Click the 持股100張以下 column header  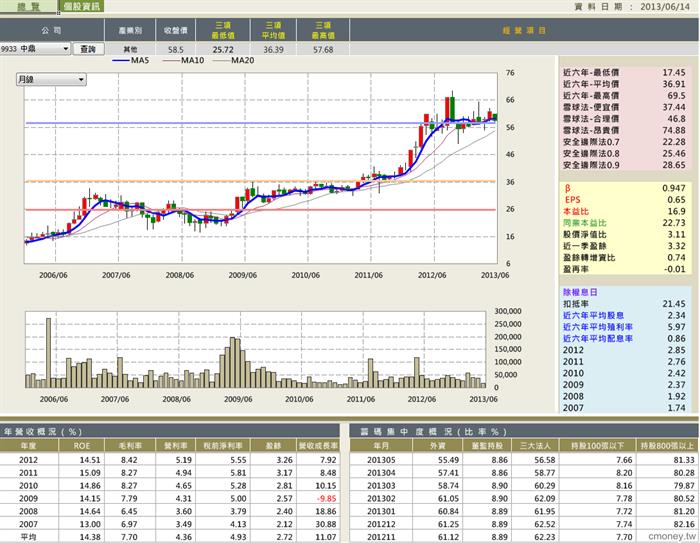click(598, 446)
